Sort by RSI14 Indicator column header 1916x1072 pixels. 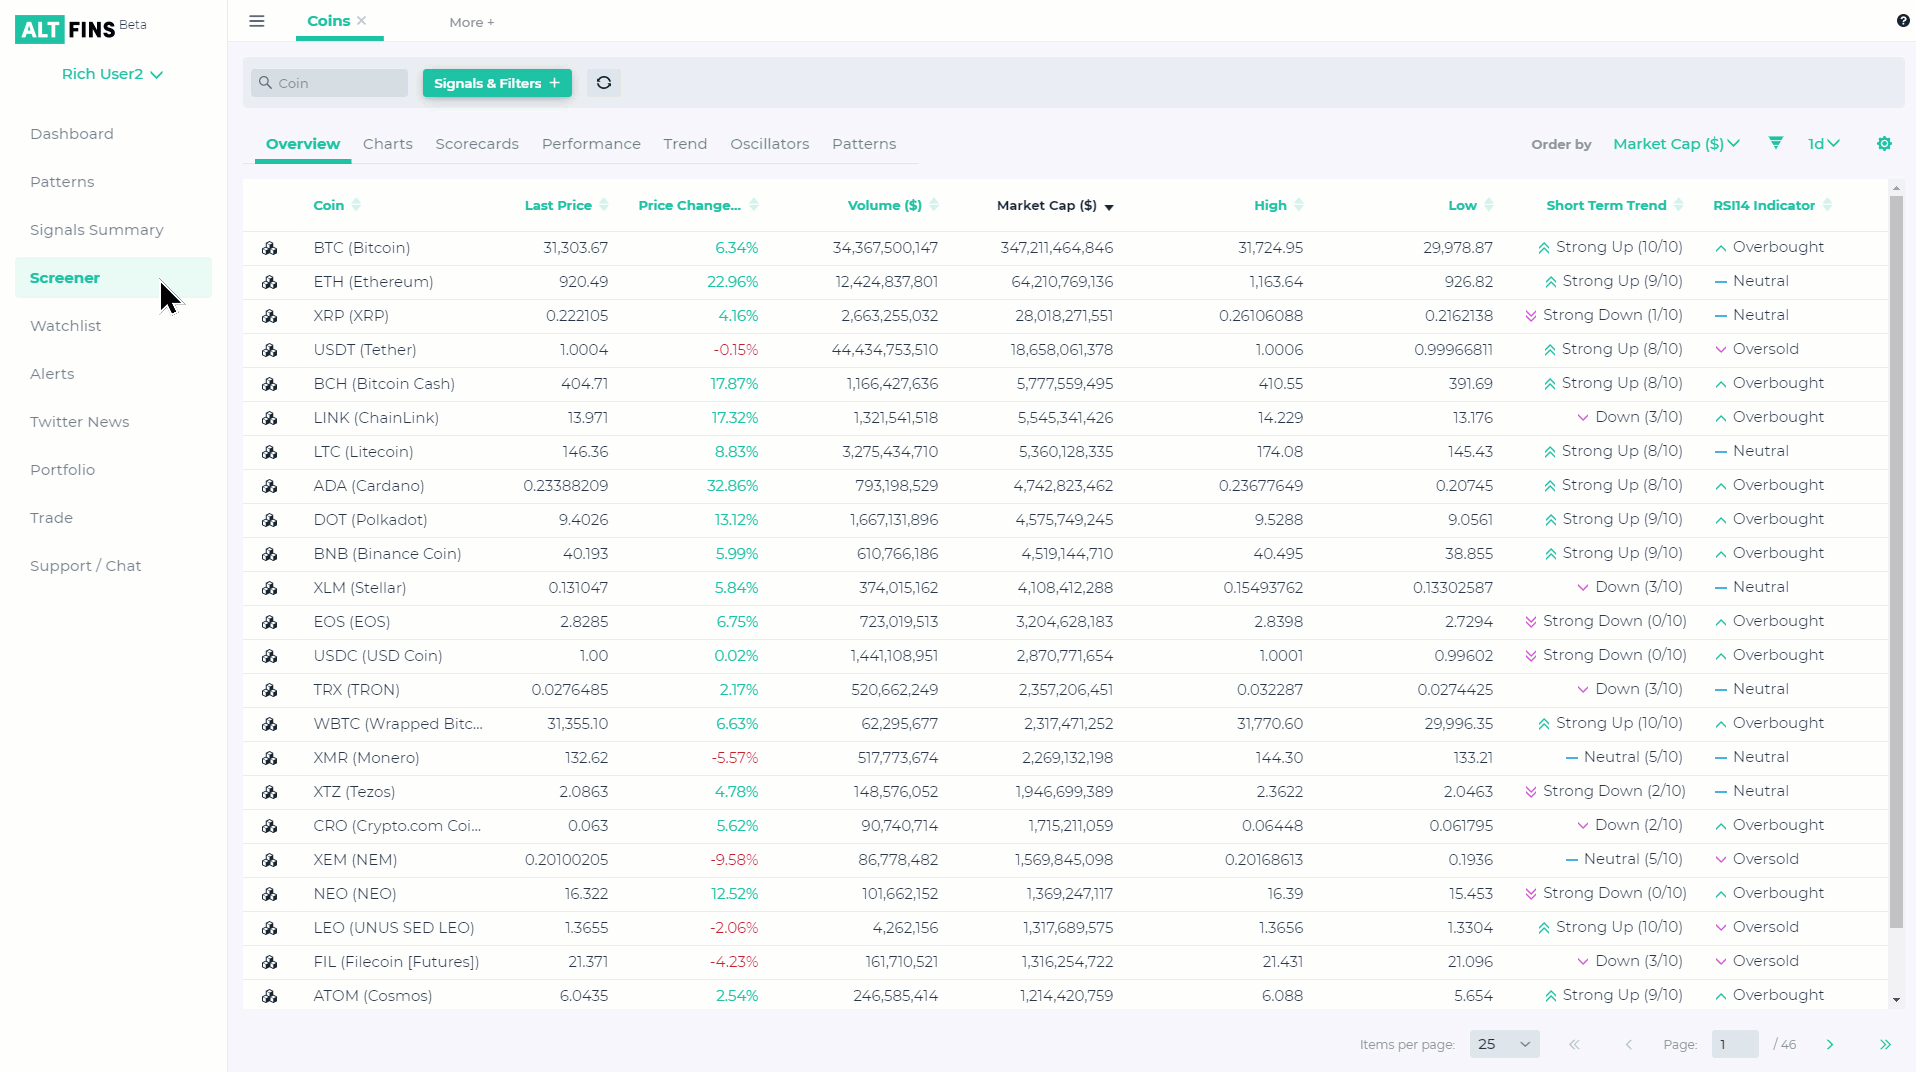pos(1772,205)
